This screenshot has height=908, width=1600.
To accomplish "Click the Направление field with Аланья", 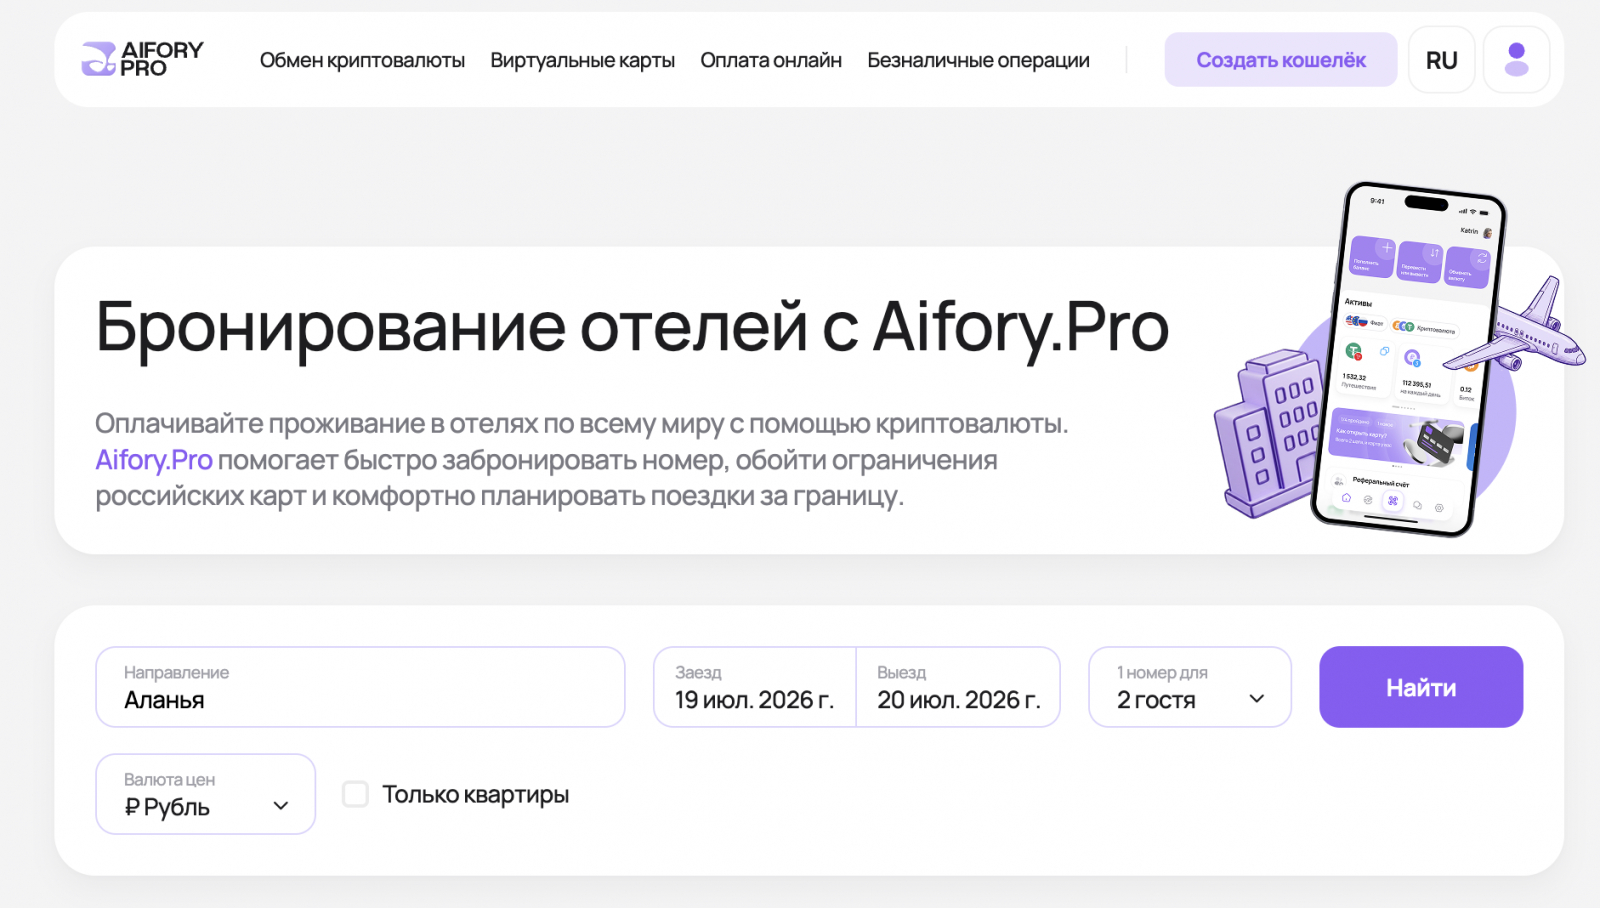I will (360, 687).
